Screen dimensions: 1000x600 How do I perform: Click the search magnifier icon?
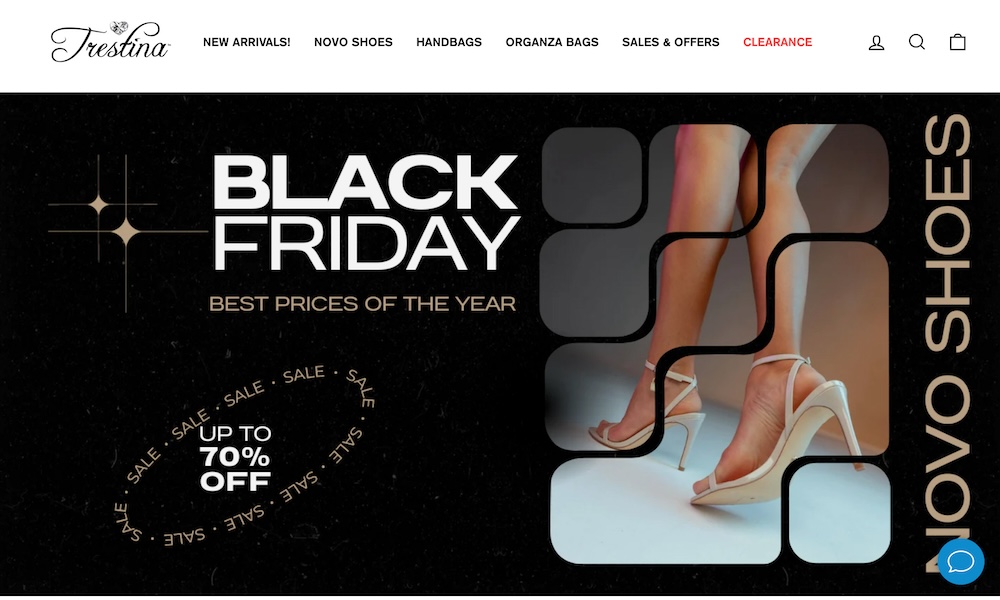click(x=916, y=42)
